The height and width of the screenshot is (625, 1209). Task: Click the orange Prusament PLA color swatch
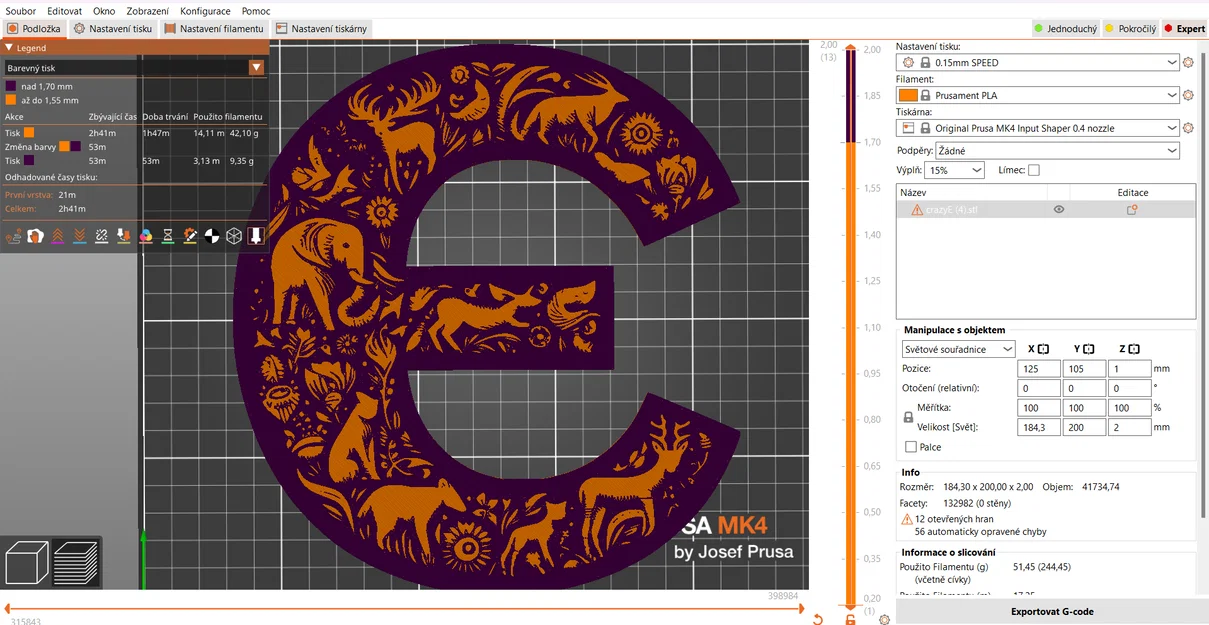(908, 96)
